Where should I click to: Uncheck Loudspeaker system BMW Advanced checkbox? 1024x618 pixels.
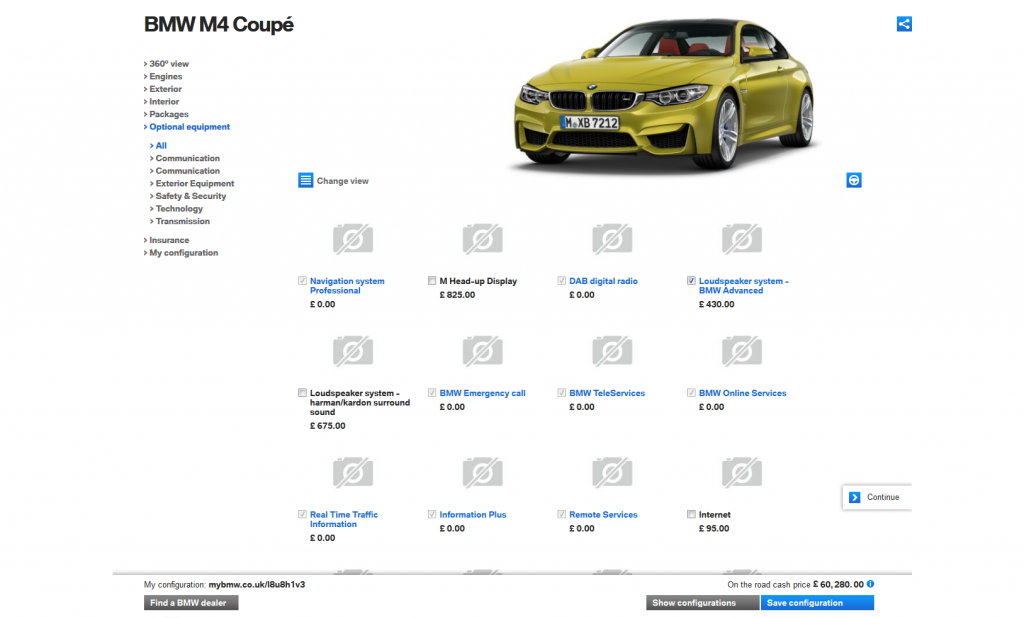pos(692,281)
